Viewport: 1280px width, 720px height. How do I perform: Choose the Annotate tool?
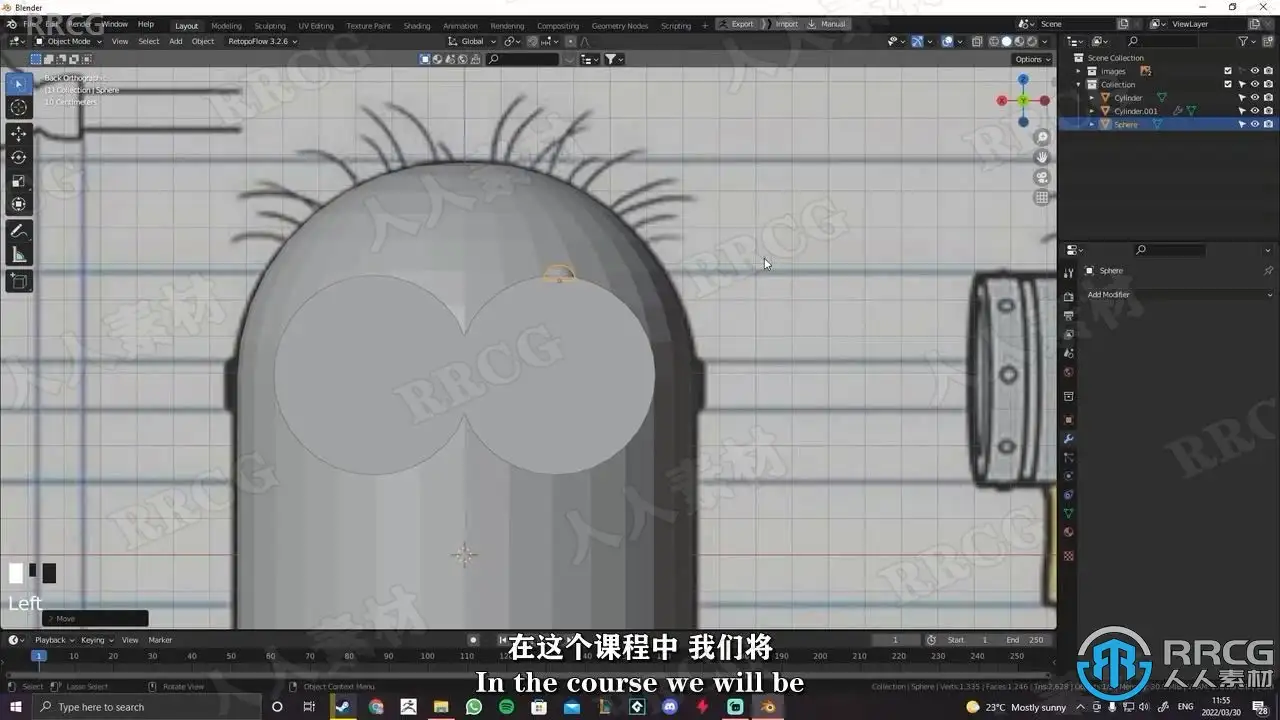18,231
